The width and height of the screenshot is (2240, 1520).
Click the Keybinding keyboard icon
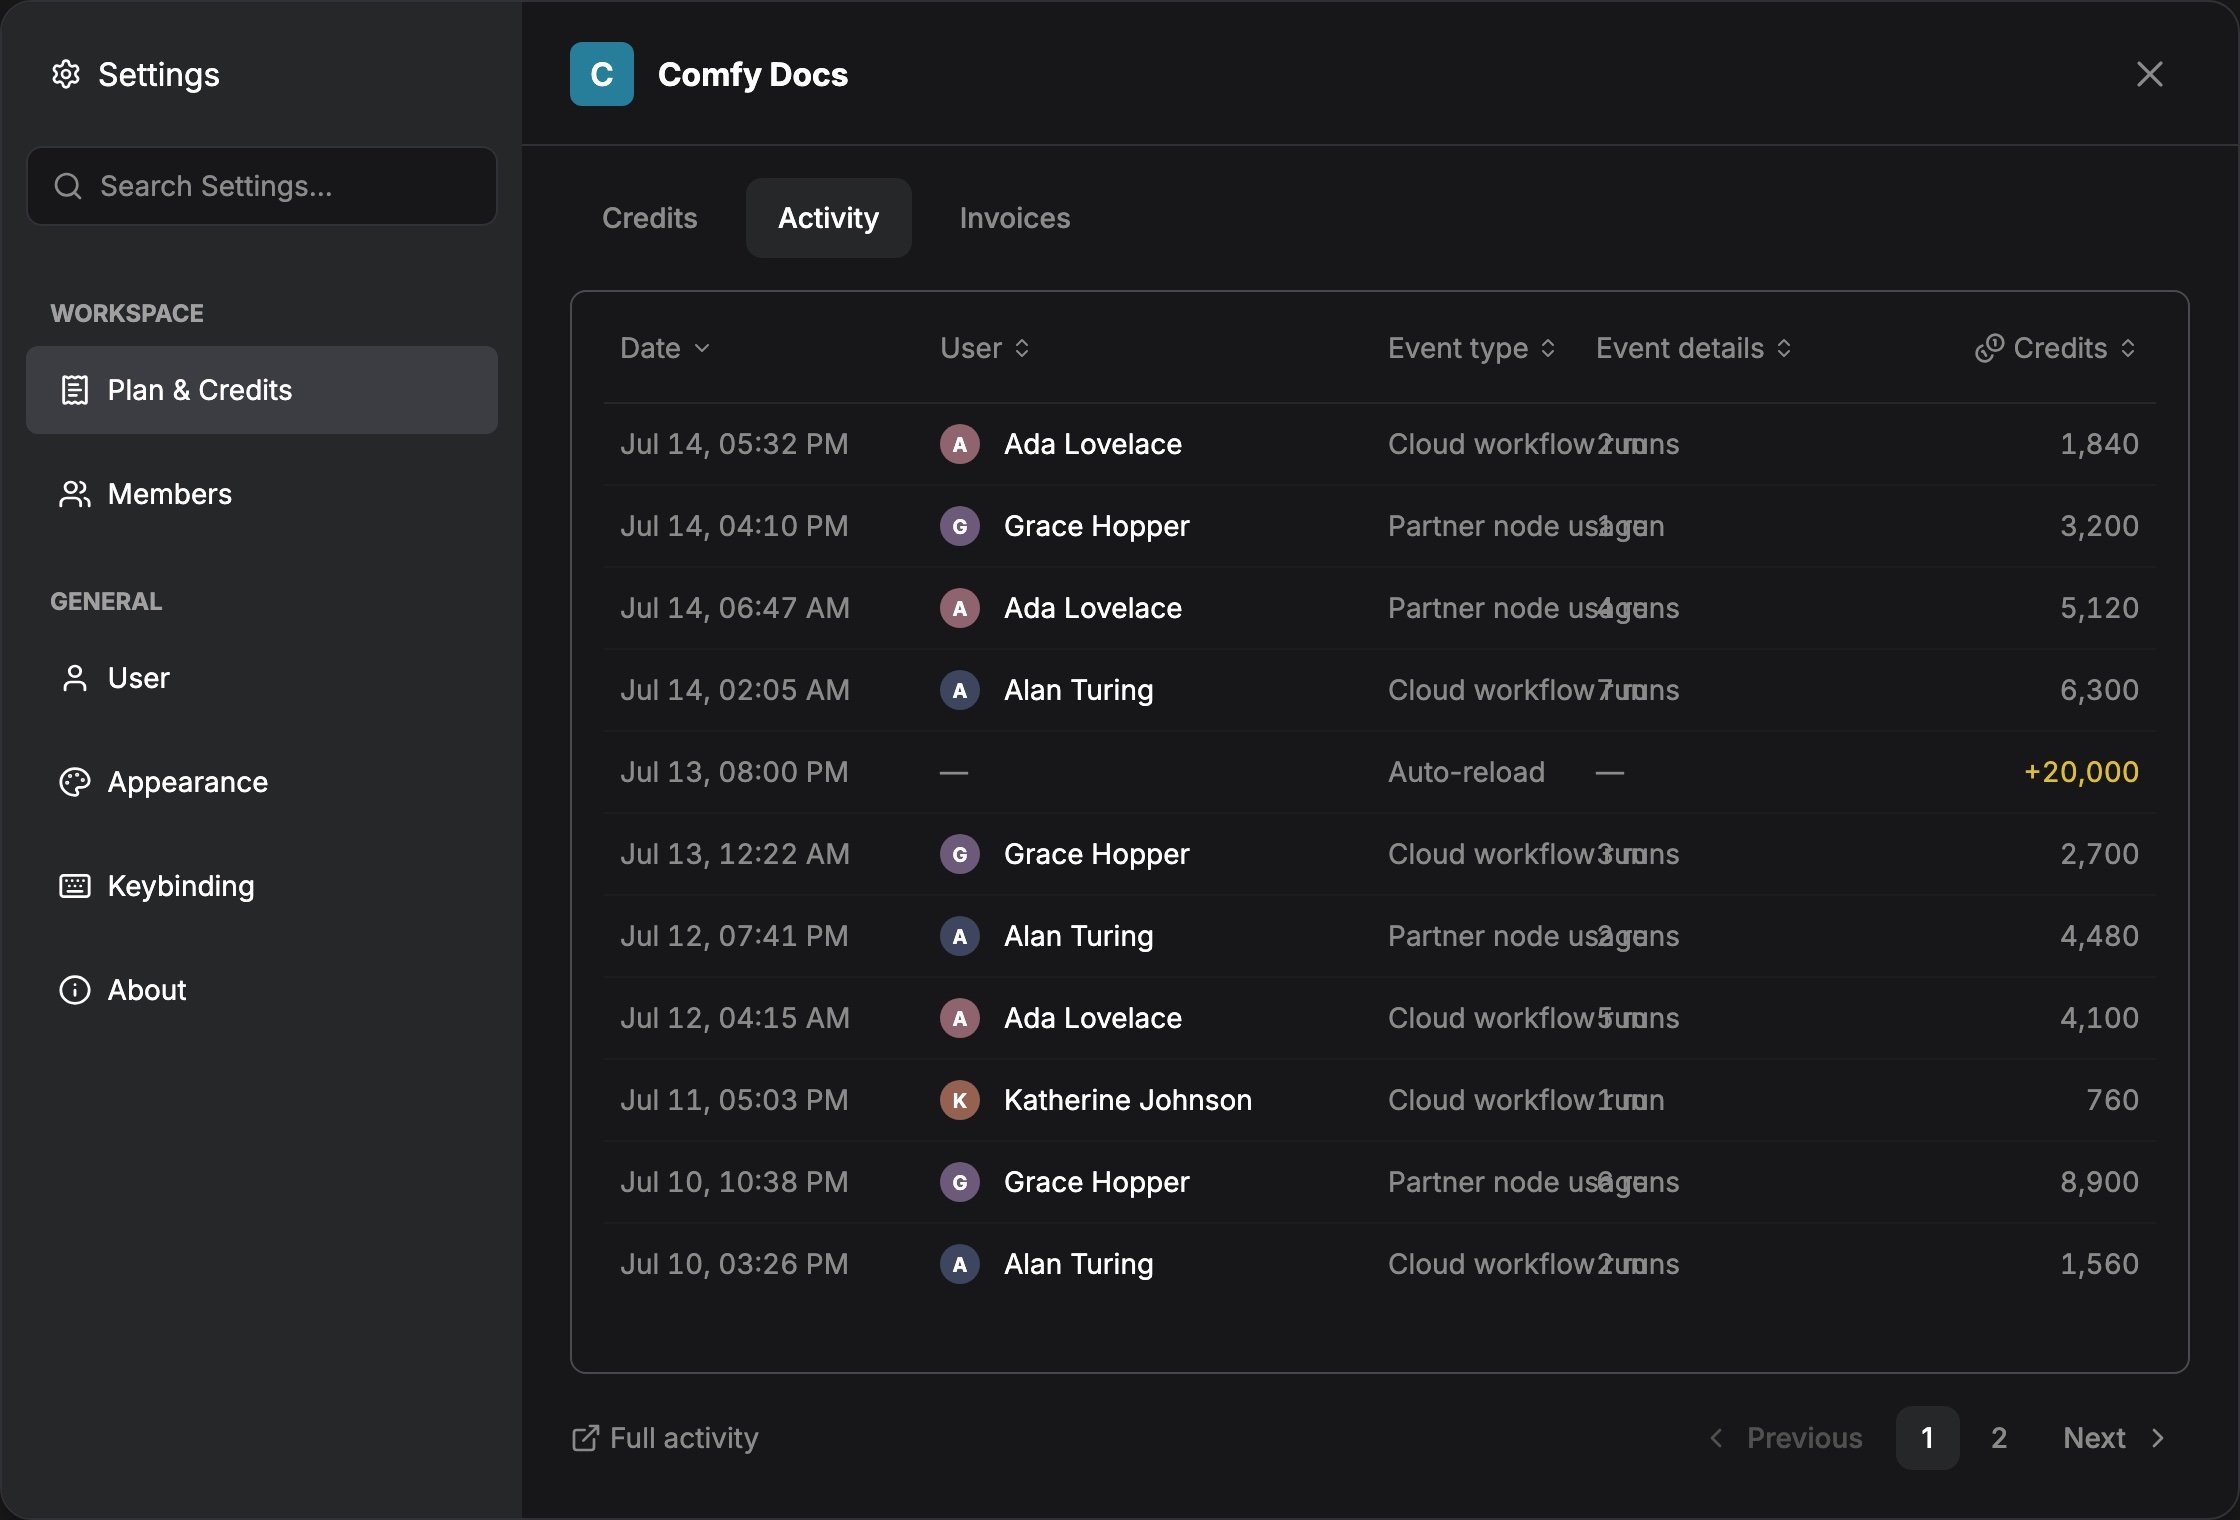(x=75, y=886)
